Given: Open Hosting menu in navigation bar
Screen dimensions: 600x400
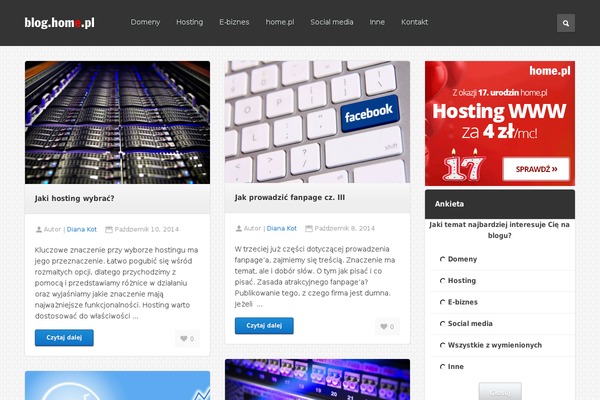Looking at the screenshot, I should tap(189, 22).
